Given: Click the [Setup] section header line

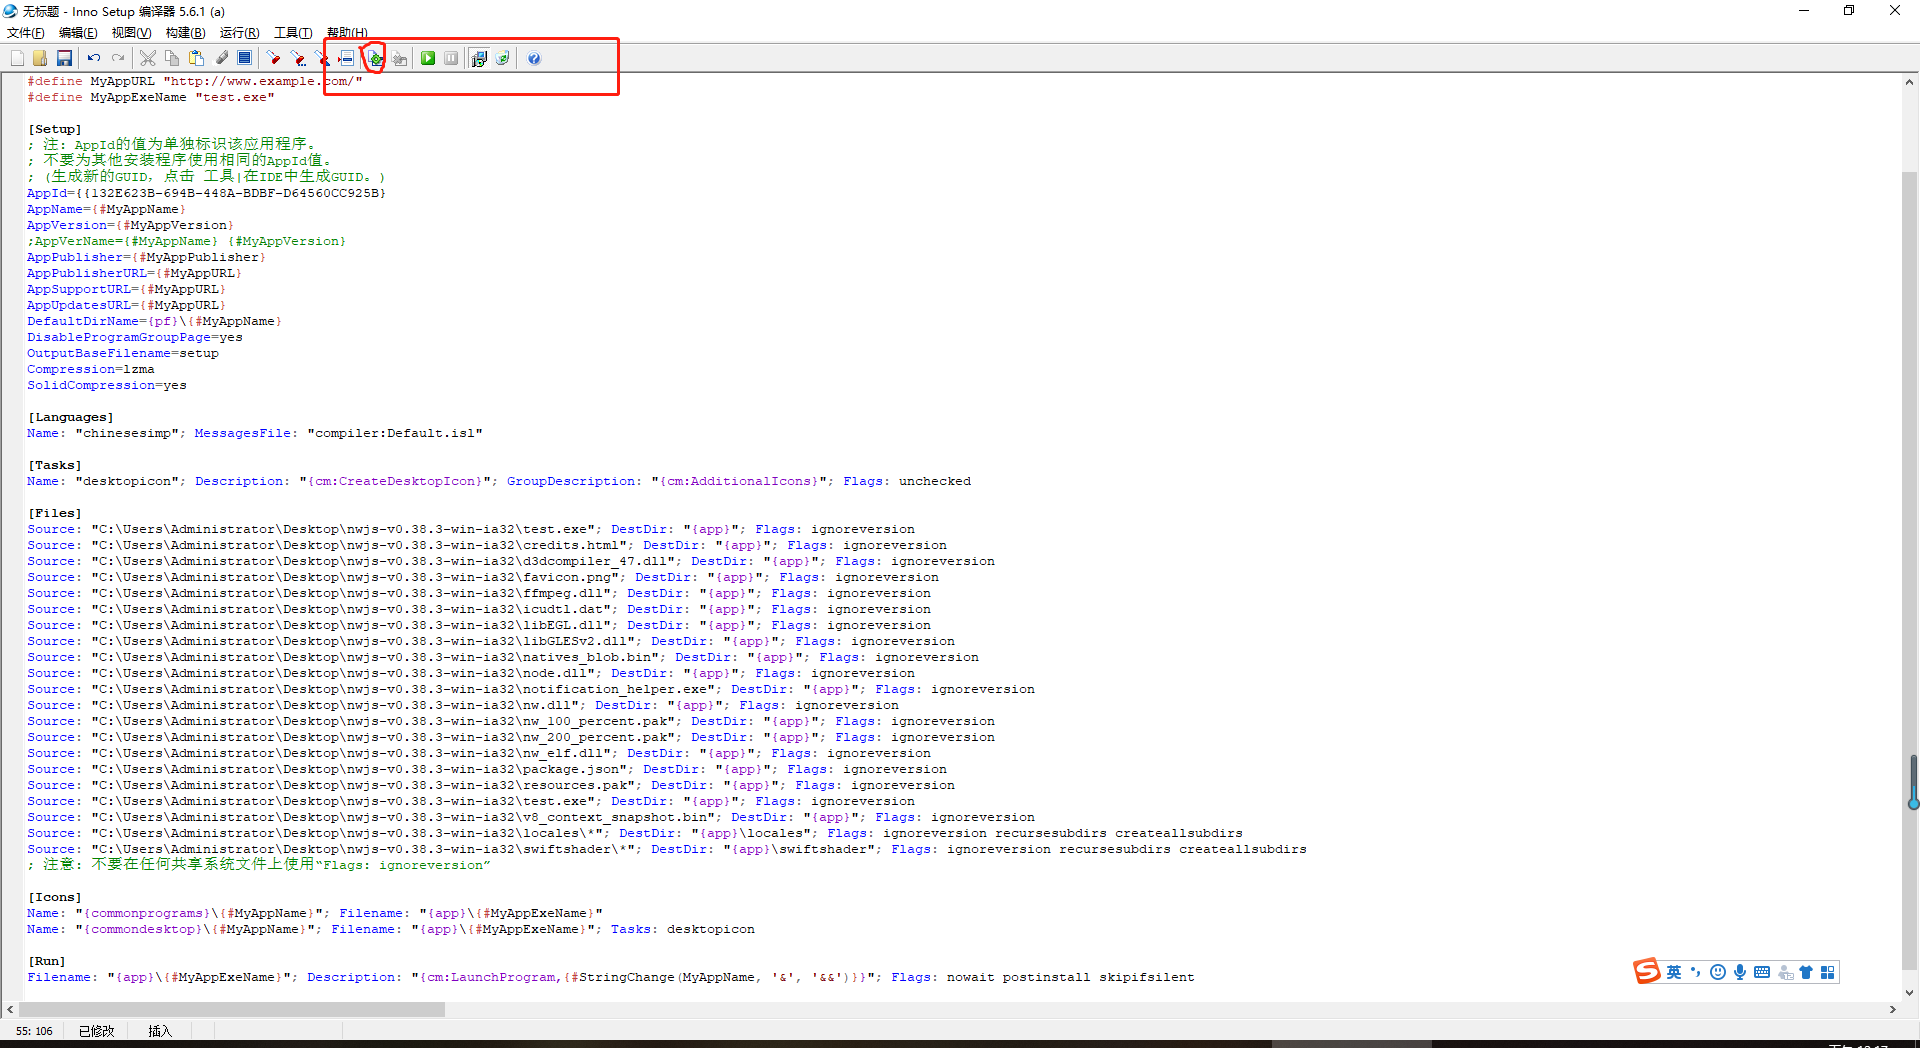Looking at the screenshot, I should coord(55,129).
